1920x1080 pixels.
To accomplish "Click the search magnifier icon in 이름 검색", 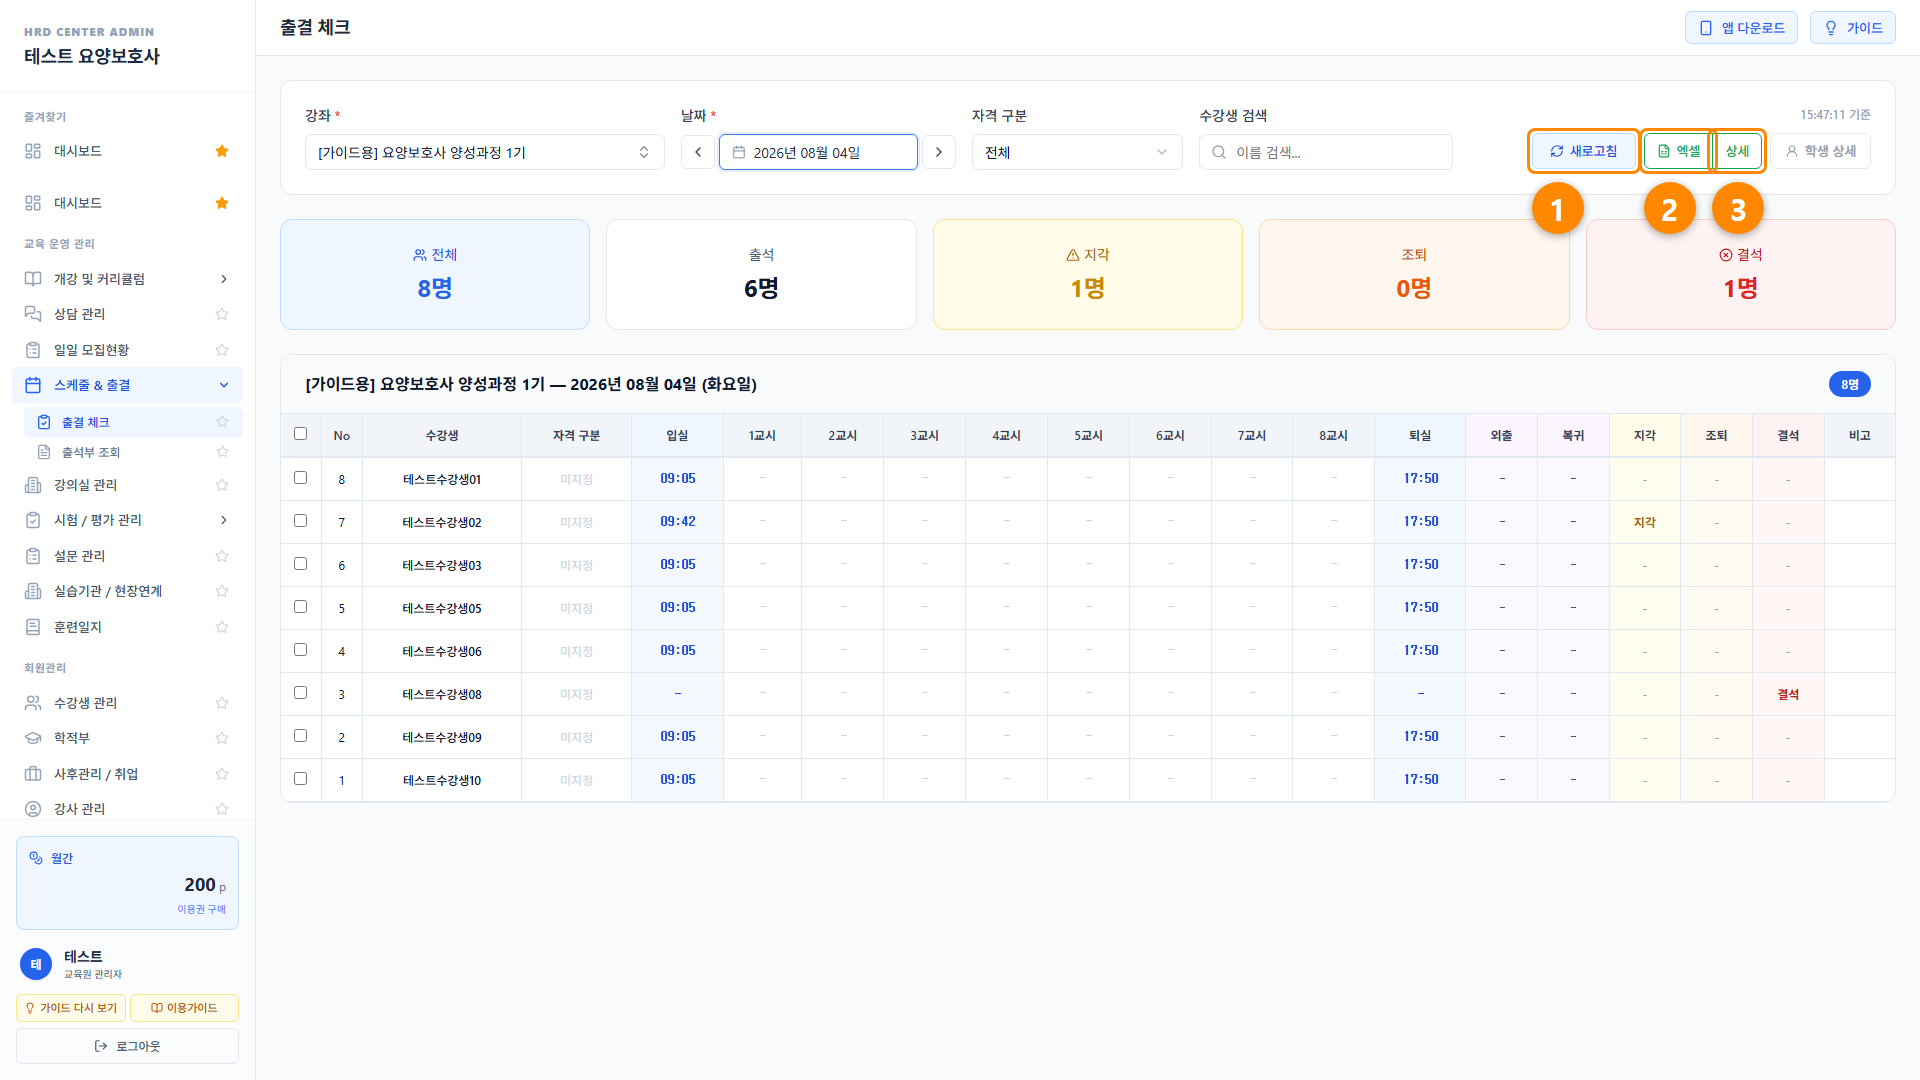I will tap(1219, 152).
